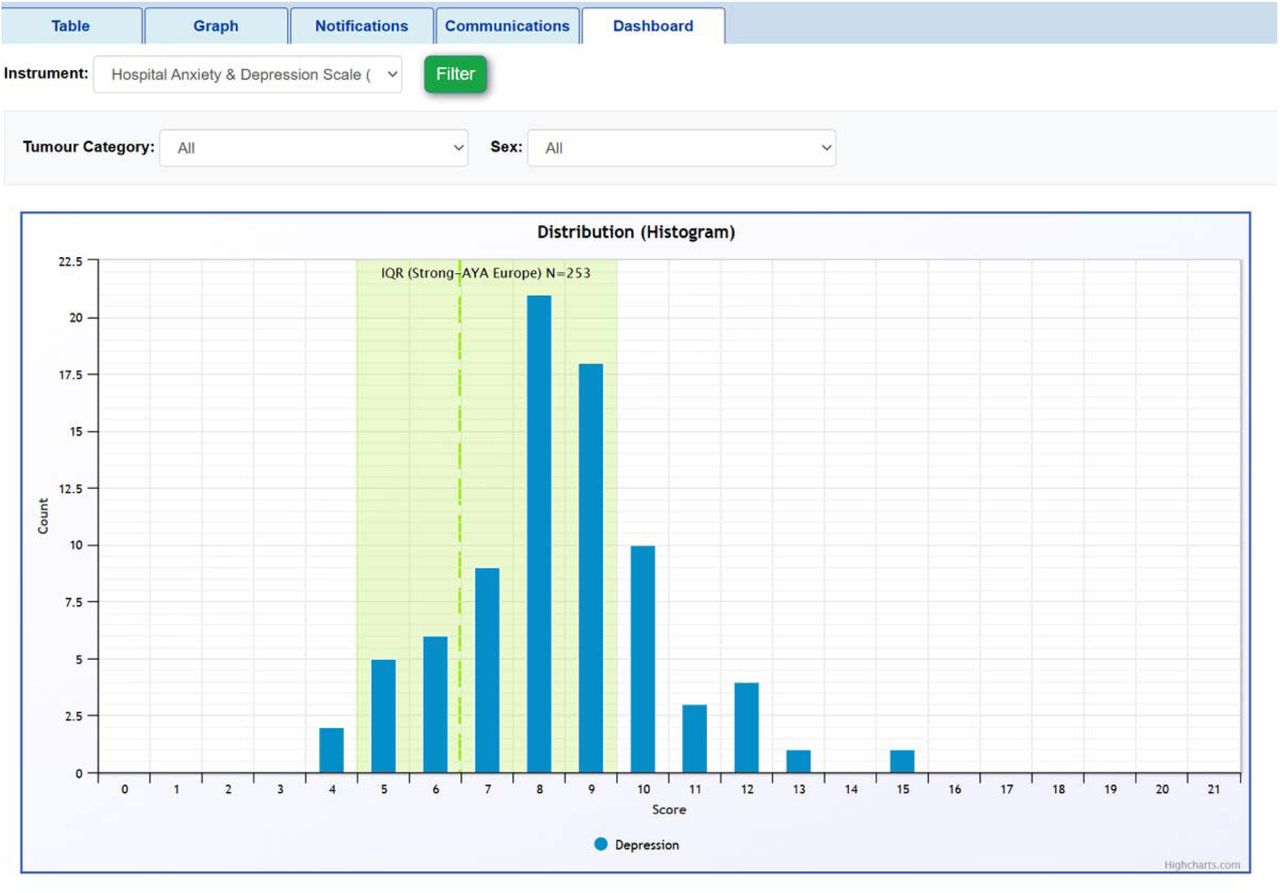Image resolution: width=1280 pixels, height=893 pixels.
Task: Click the dashed green median line
Action: point(460,516)
